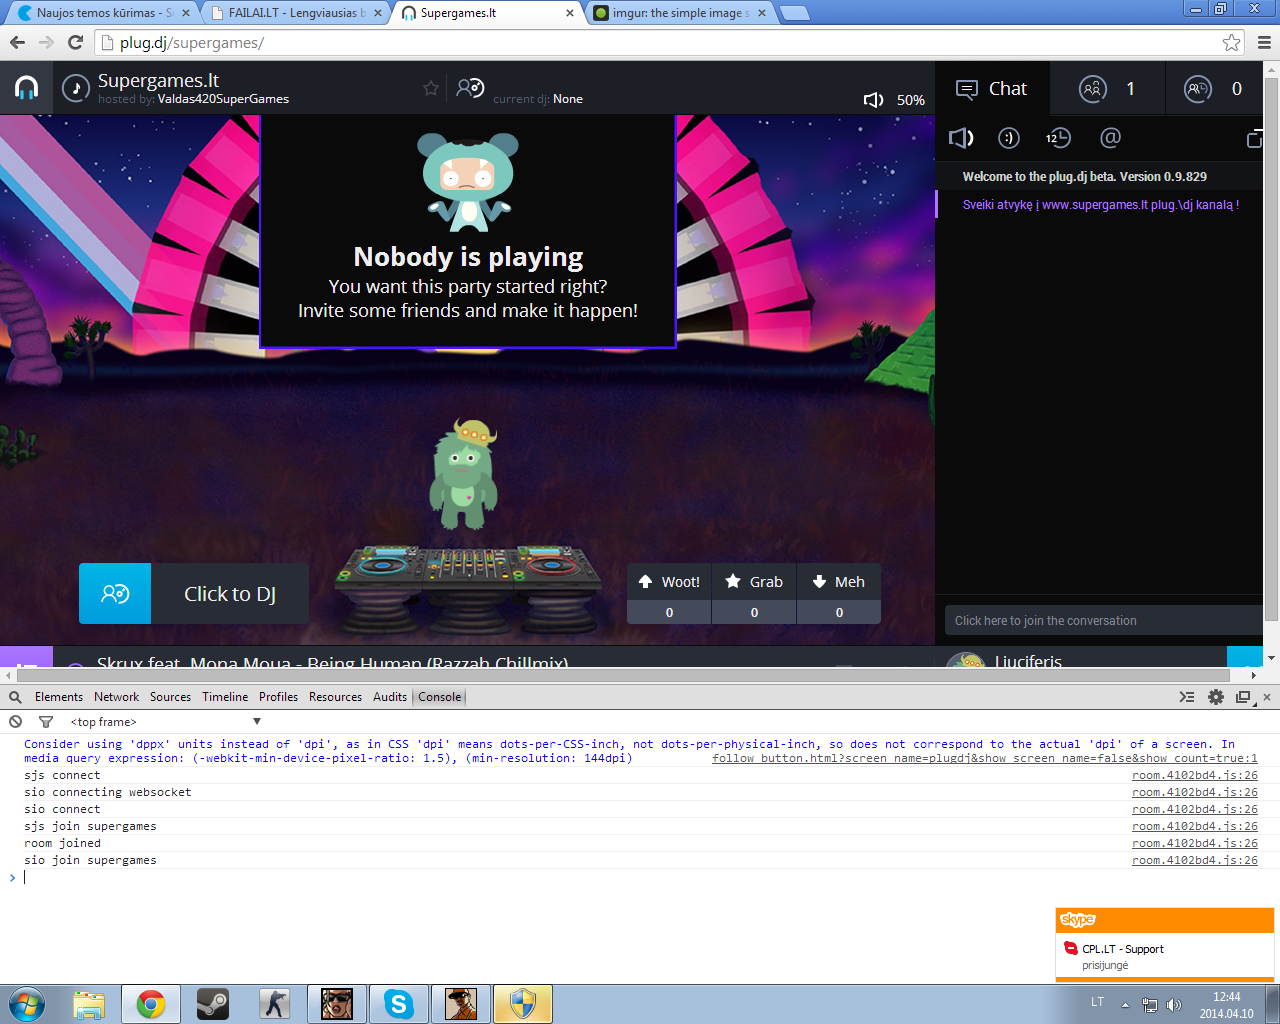Open the room info music note icon
1280x1024 pixels.
76,88
